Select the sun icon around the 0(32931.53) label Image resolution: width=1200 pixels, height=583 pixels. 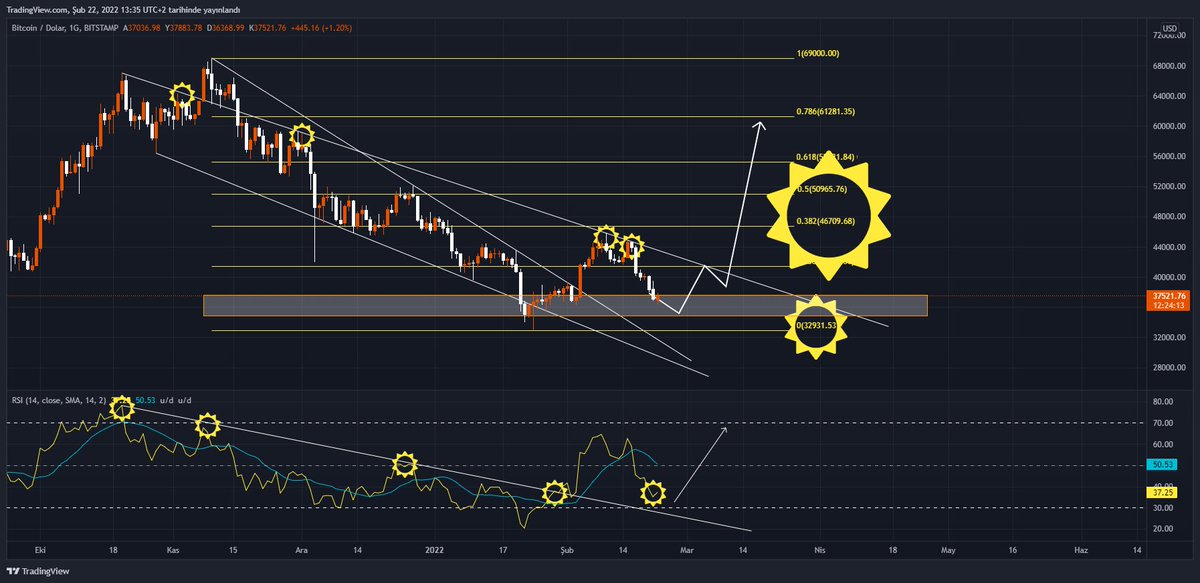(x=818, y=327)
